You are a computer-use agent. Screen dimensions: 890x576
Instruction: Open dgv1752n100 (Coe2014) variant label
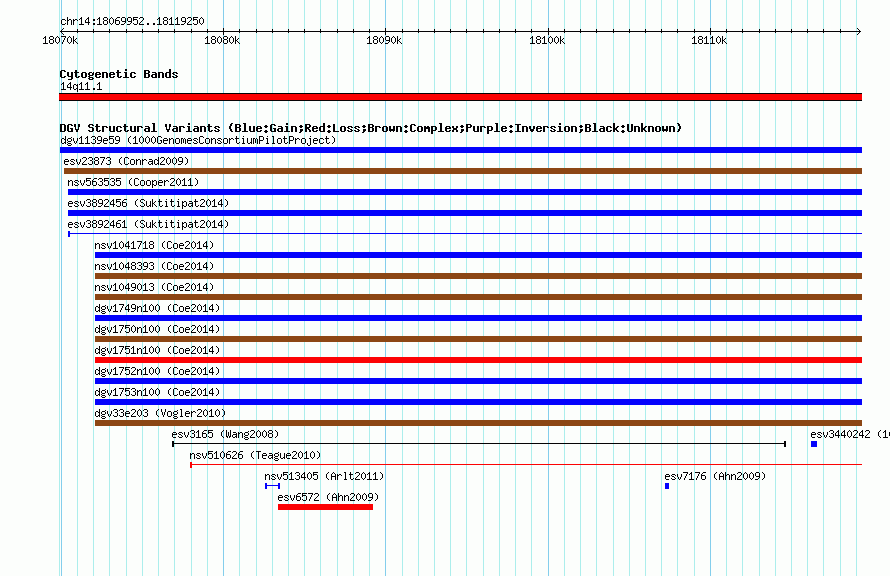point(157,371)
